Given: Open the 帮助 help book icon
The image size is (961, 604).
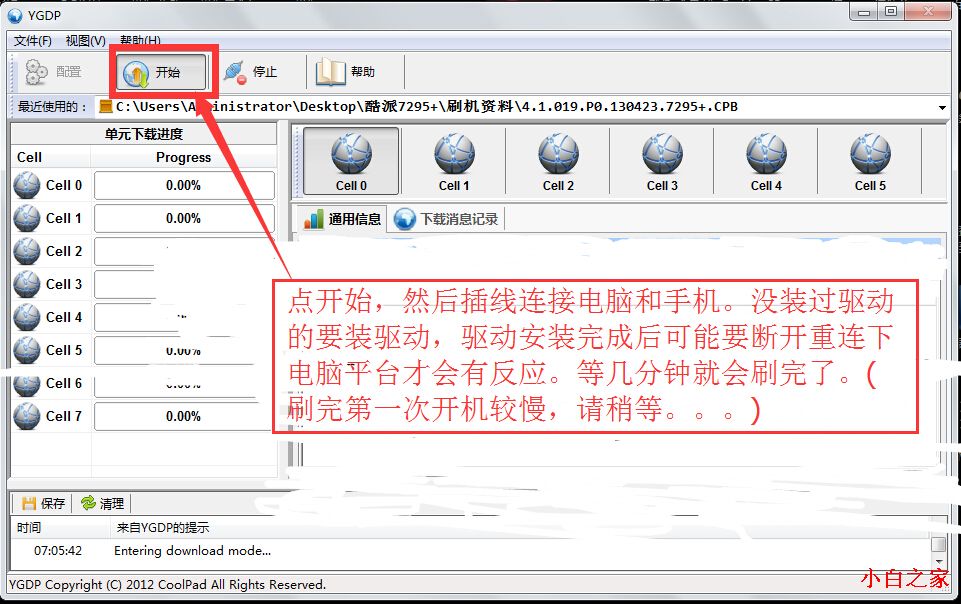Looking at the screenshot, I should click(330, 72).
